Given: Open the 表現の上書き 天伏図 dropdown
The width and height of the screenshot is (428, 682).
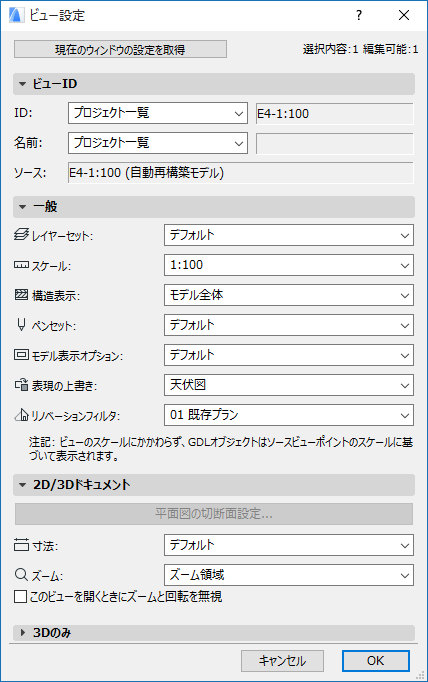Looking at the screenshot, I should coord(289,385).
